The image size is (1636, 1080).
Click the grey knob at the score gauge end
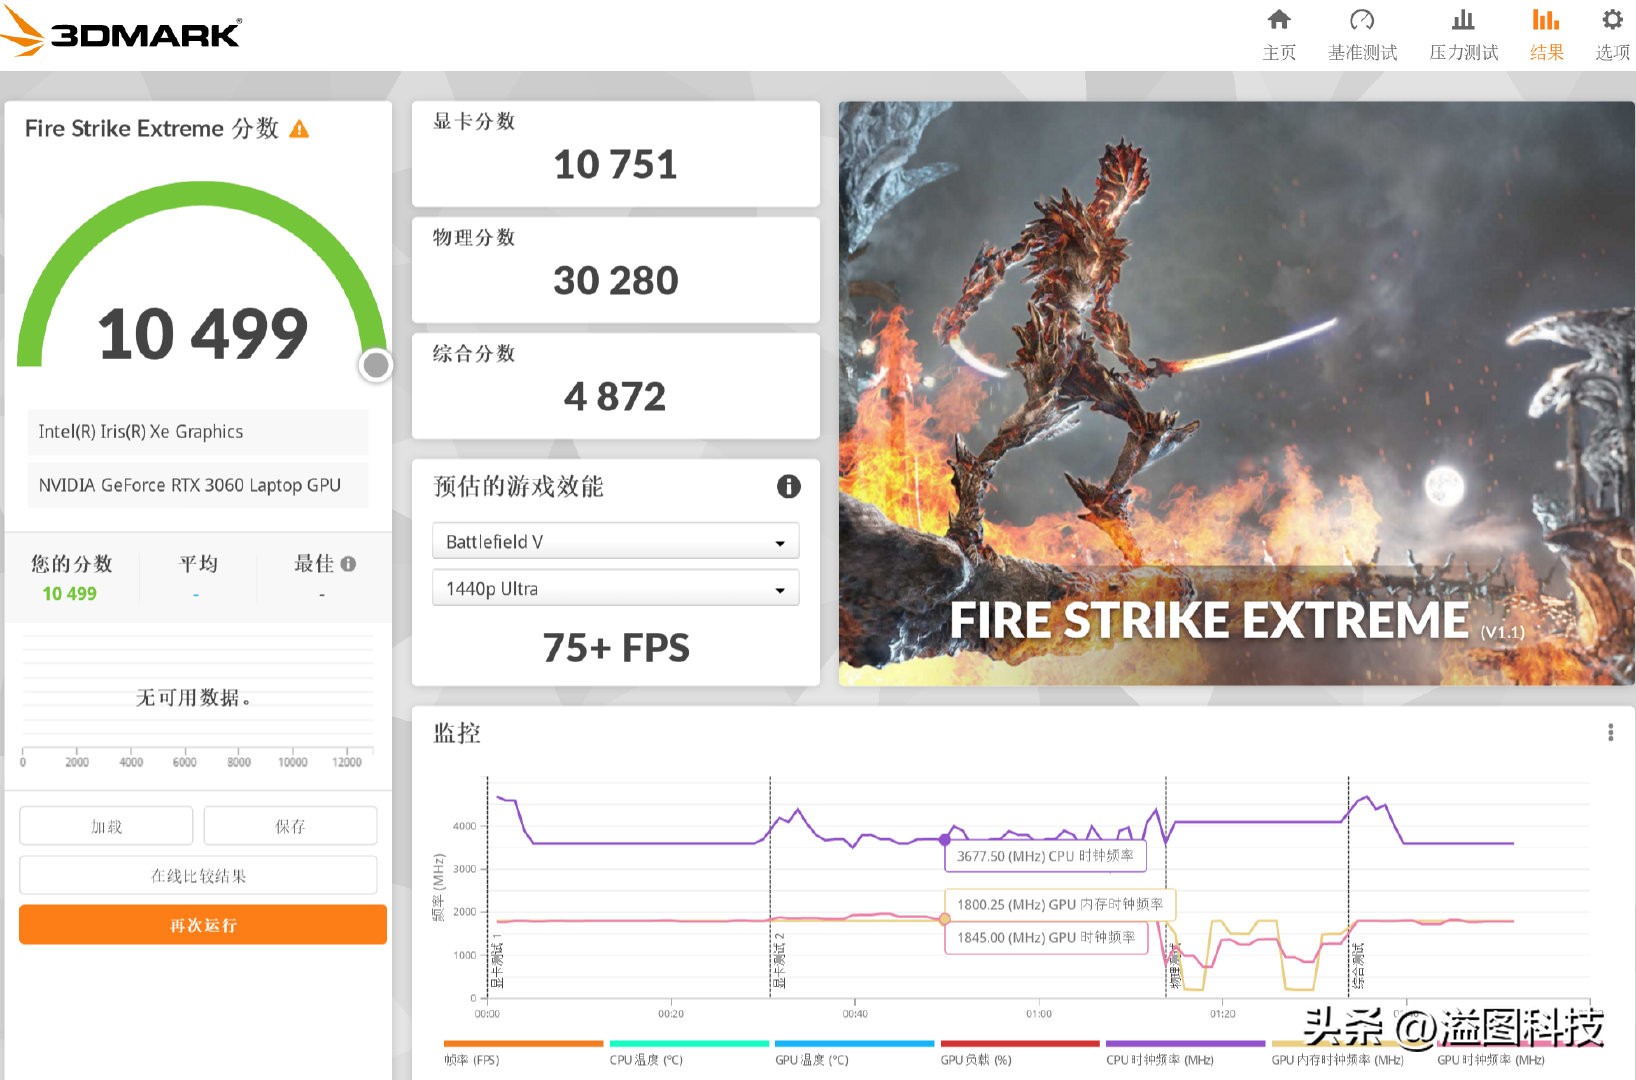point(376,366)
